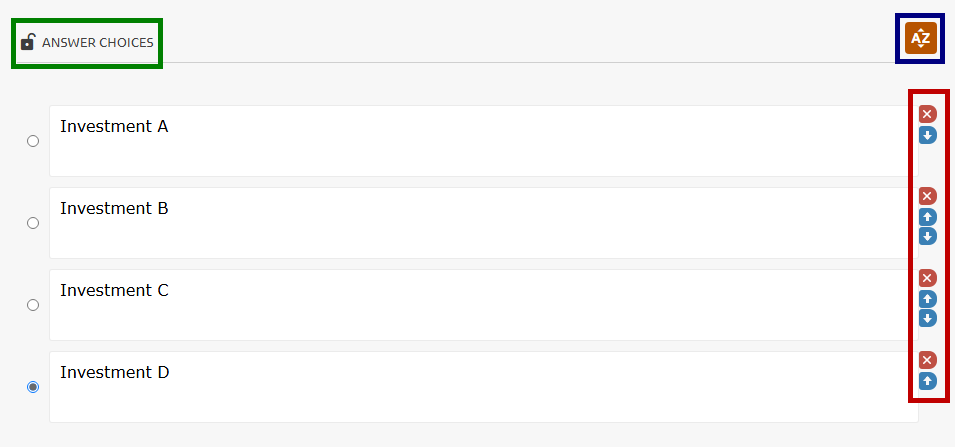
Task: Click the selected Investment D radio button
Action: click(x=33, y=387)
